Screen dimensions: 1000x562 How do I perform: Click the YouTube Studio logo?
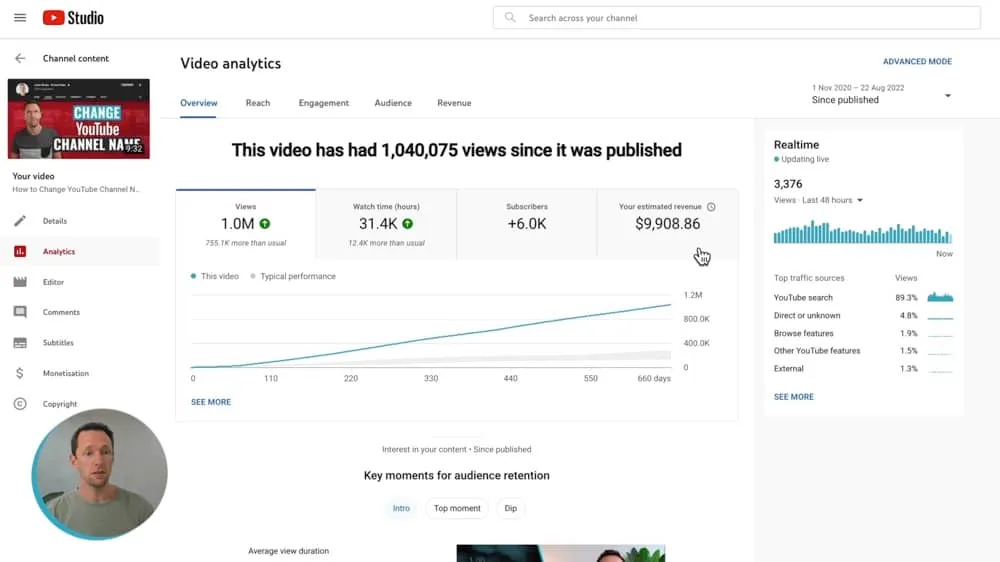73,18
